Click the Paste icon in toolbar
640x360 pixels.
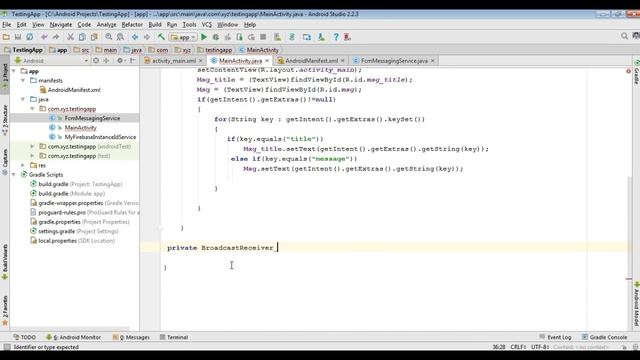click(94, 37)
